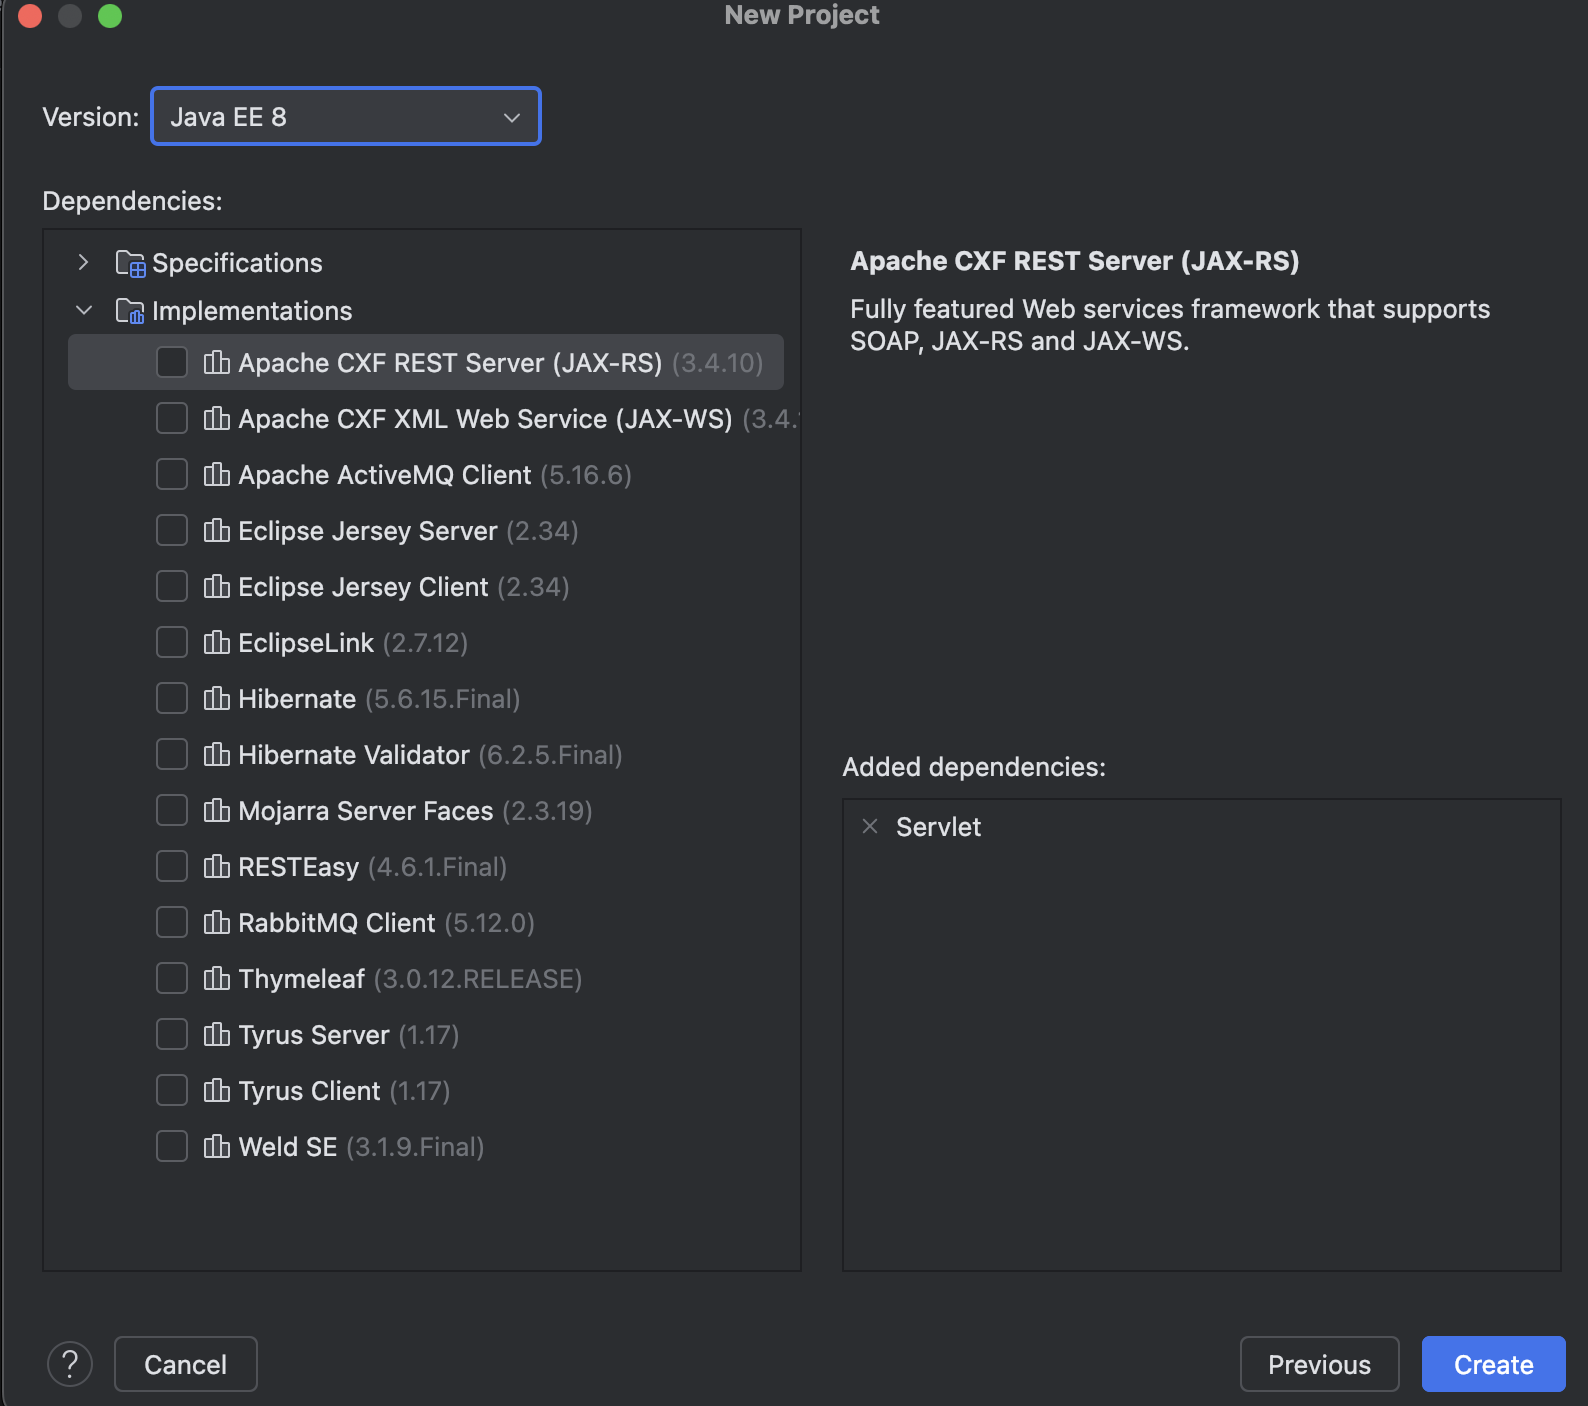The image size is (1588, 1406).
Task: Remove Servlet from added dependencies
Action: [870, 826]
